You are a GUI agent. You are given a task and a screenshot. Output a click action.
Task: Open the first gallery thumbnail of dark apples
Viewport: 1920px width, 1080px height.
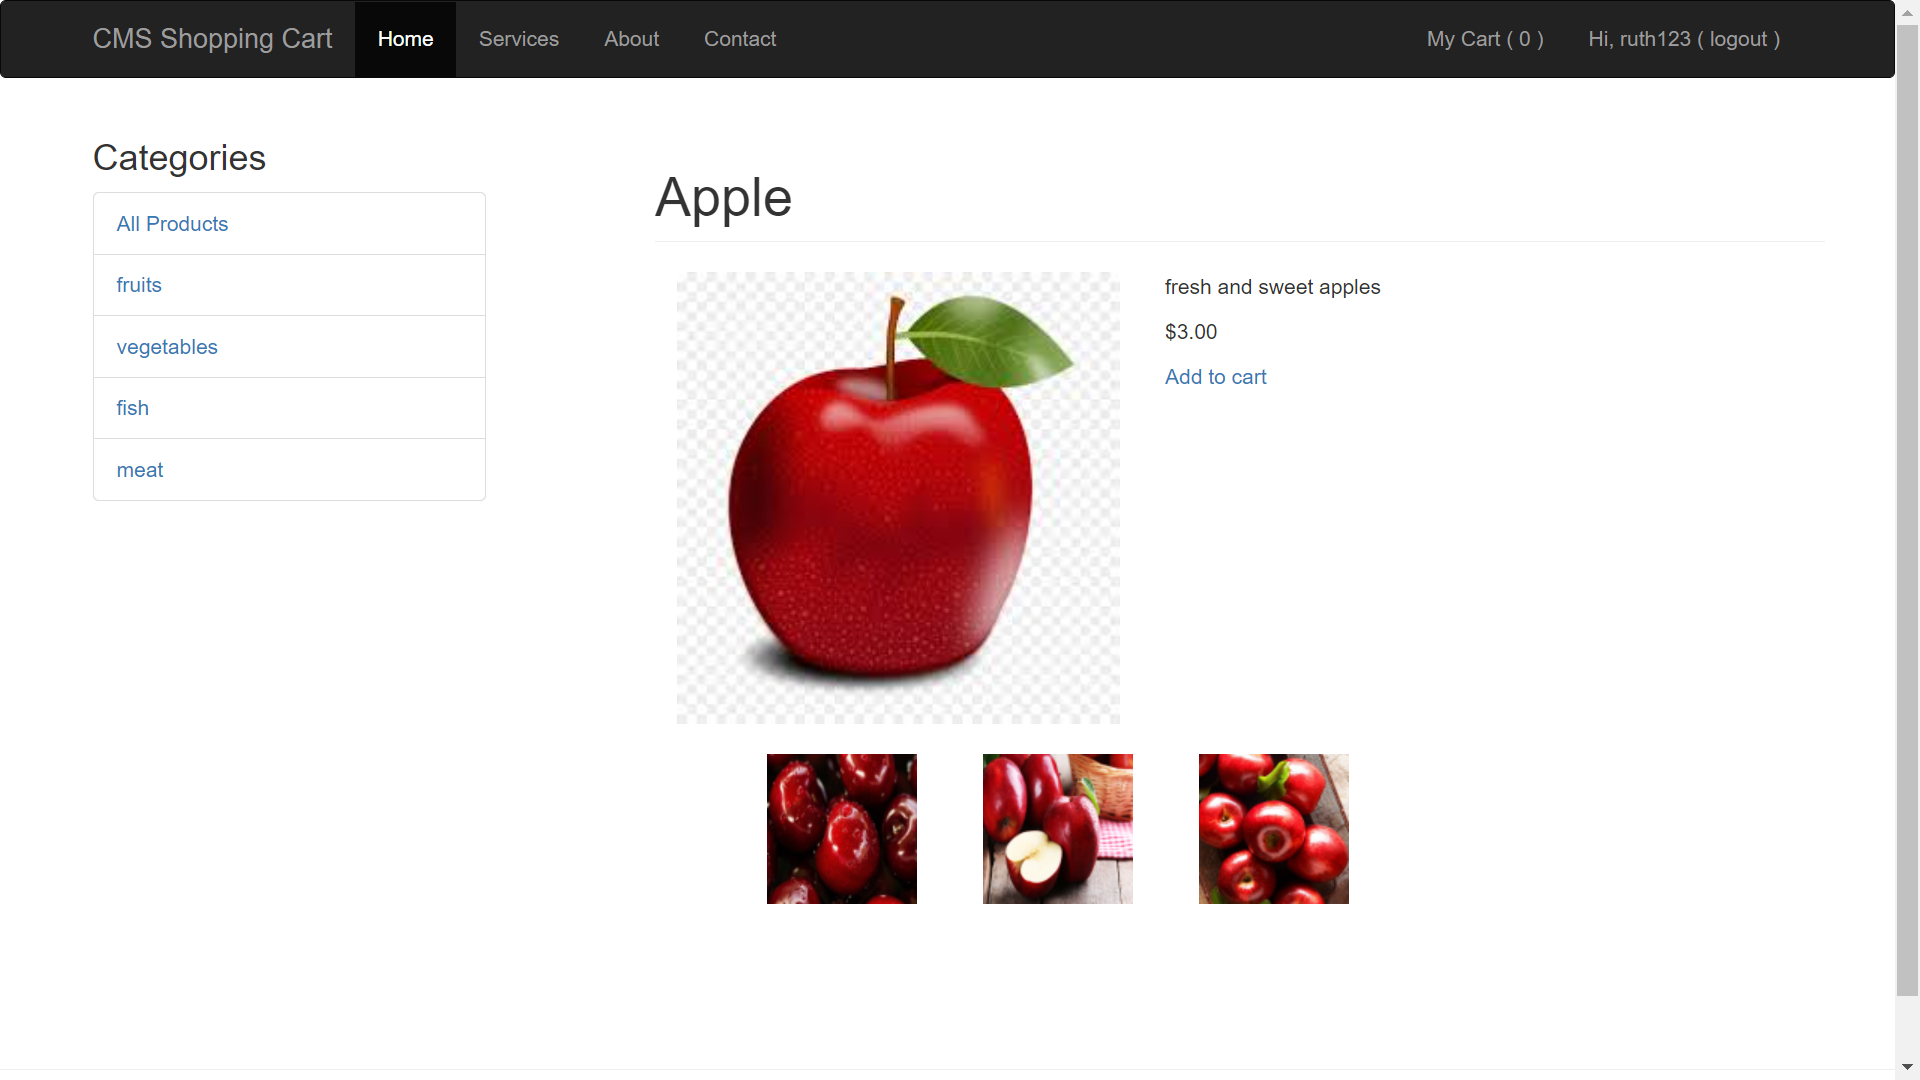pos(842,829)
